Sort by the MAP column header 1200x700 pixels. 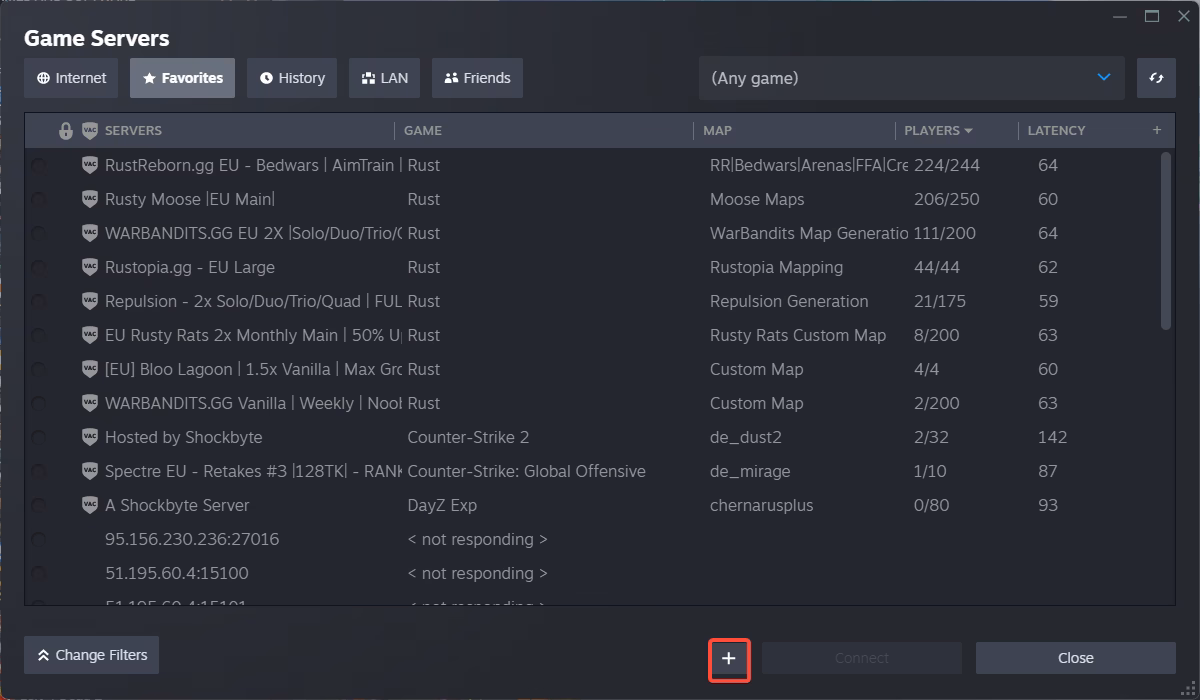[717, 130]
